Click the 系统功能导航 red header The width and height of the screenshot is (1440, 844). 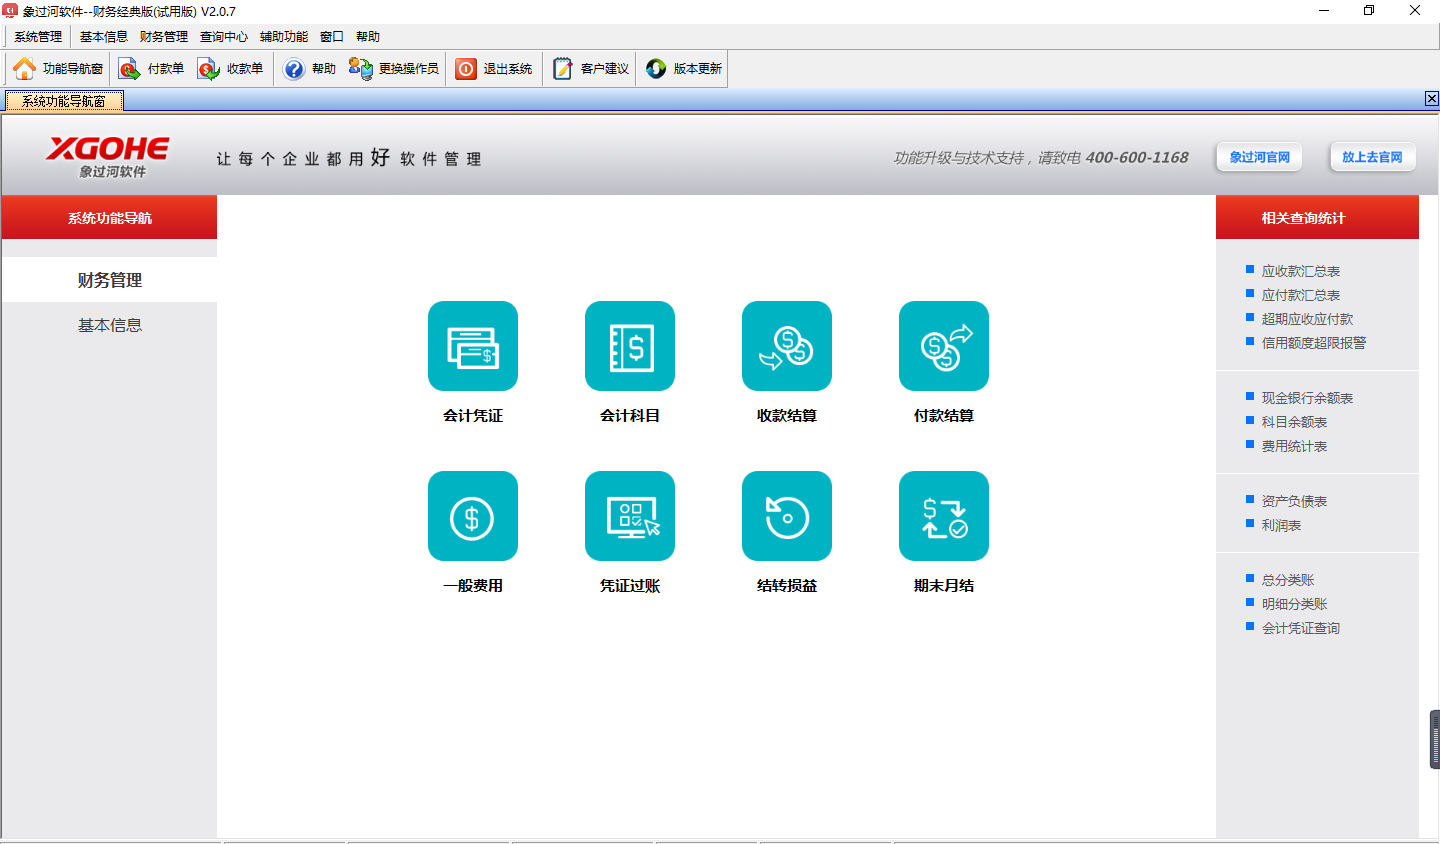pos(110,217)
